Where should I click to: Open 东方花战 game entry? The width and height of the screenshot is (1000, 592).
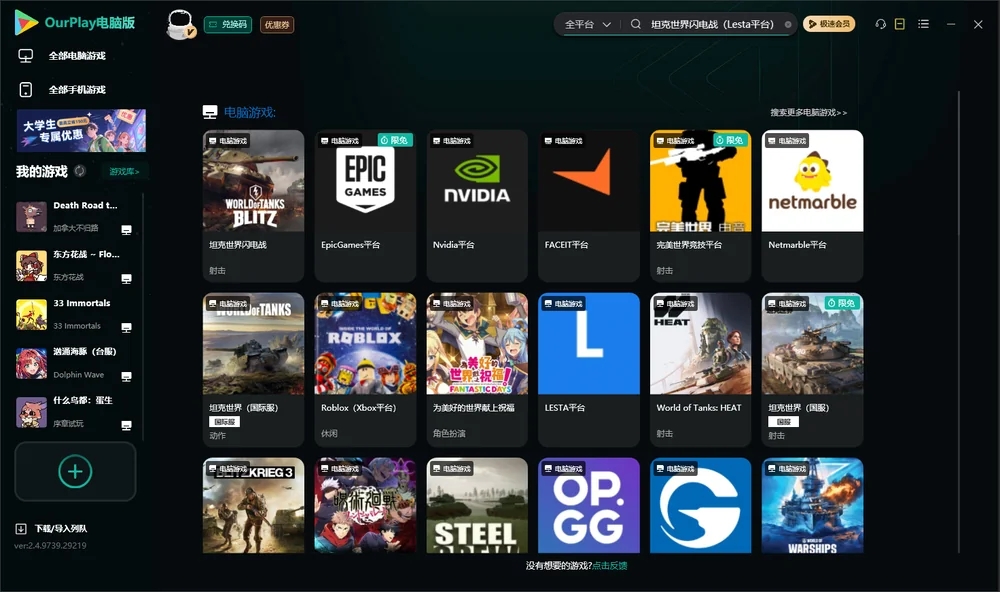click(x=75, y=265)
